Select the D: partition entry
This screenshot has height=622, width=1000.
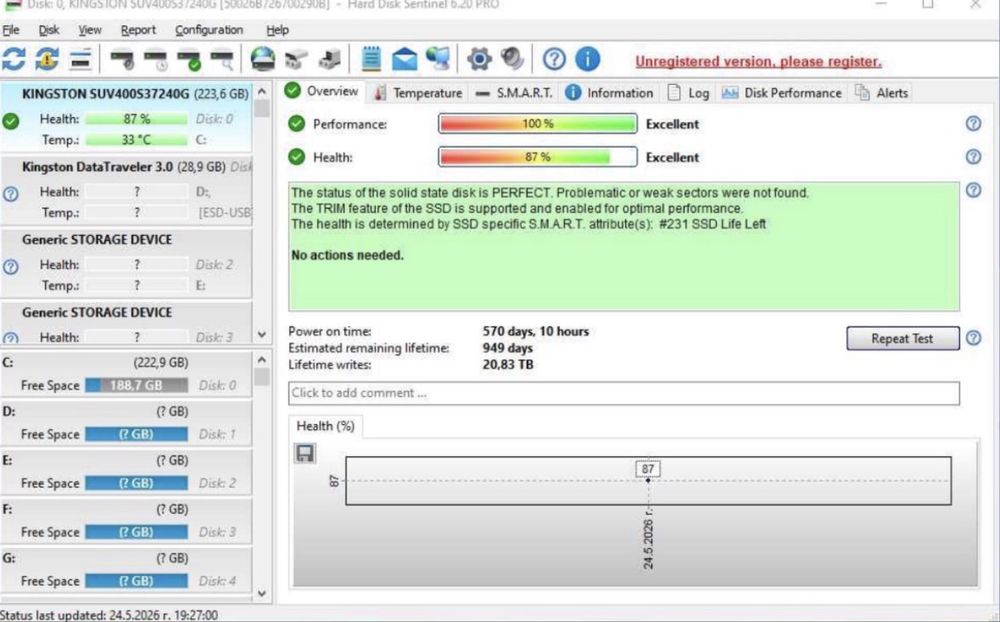(x=126, y=424)
